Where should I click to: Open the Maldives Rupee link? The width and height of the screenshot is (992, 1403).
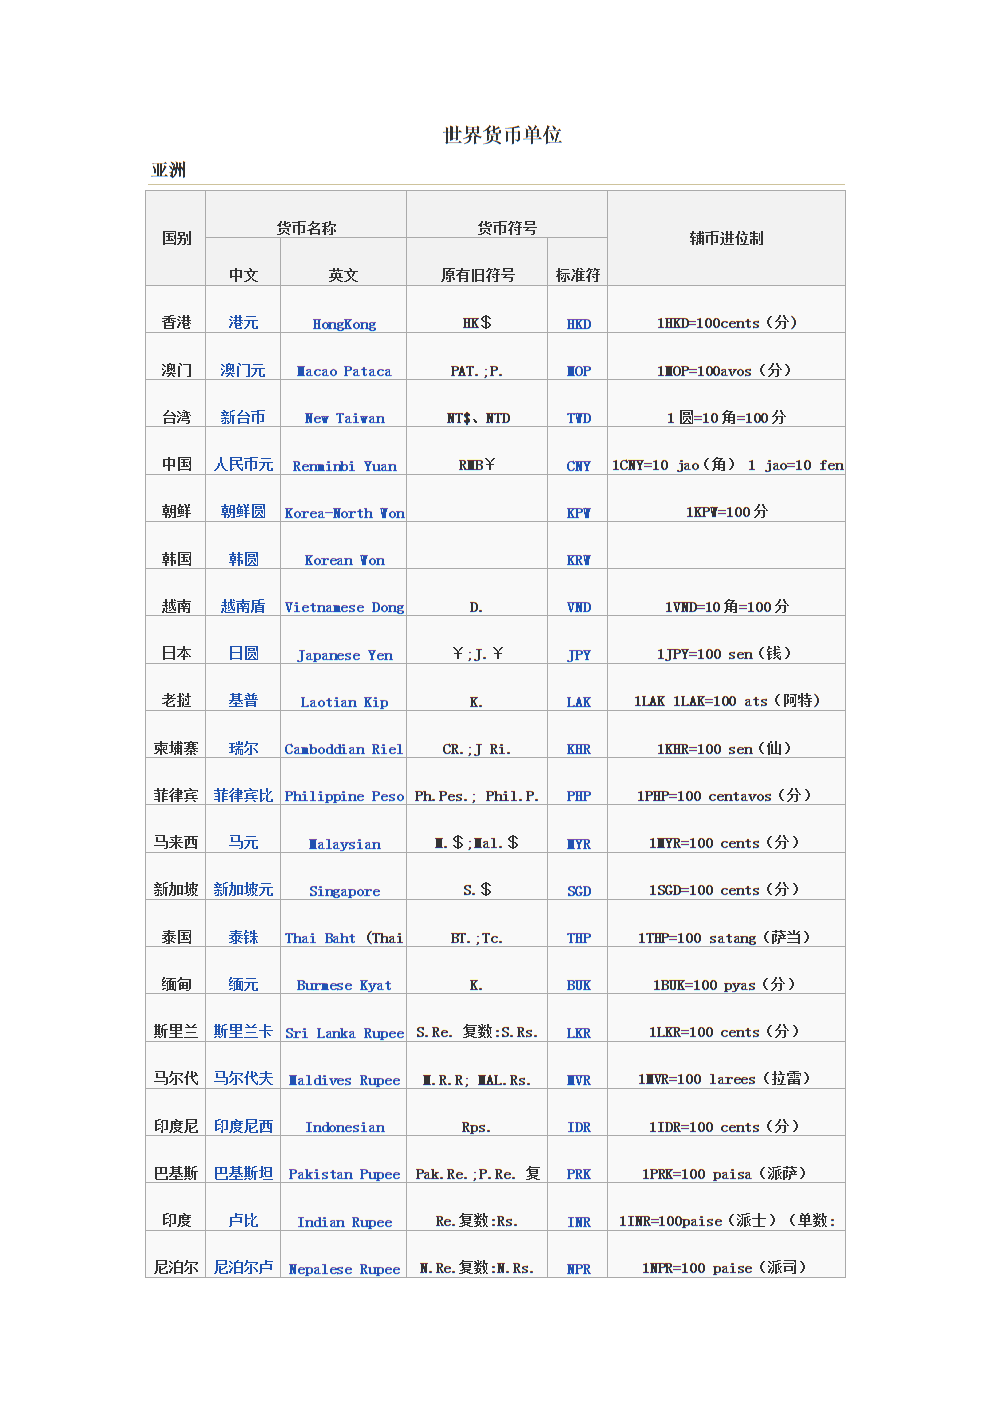coord(344,1080)
